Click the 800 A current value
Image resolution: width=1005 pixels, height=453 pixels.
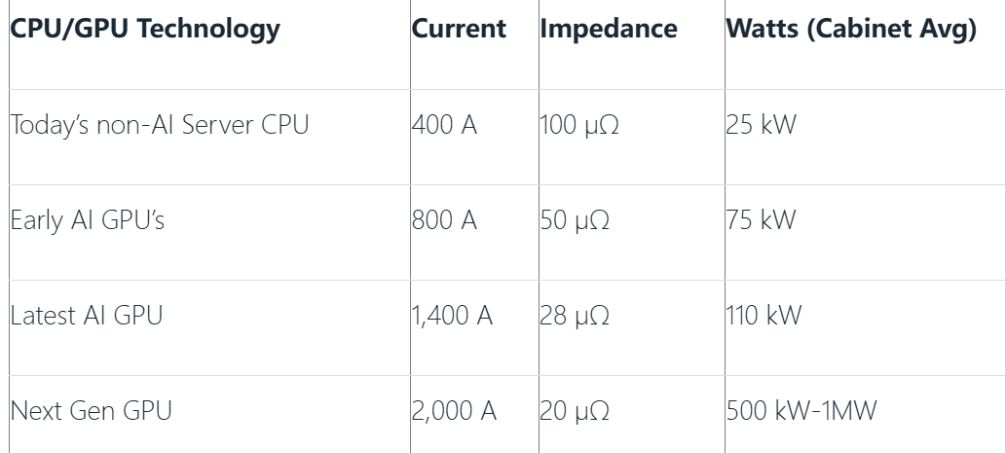pos(444,220)
